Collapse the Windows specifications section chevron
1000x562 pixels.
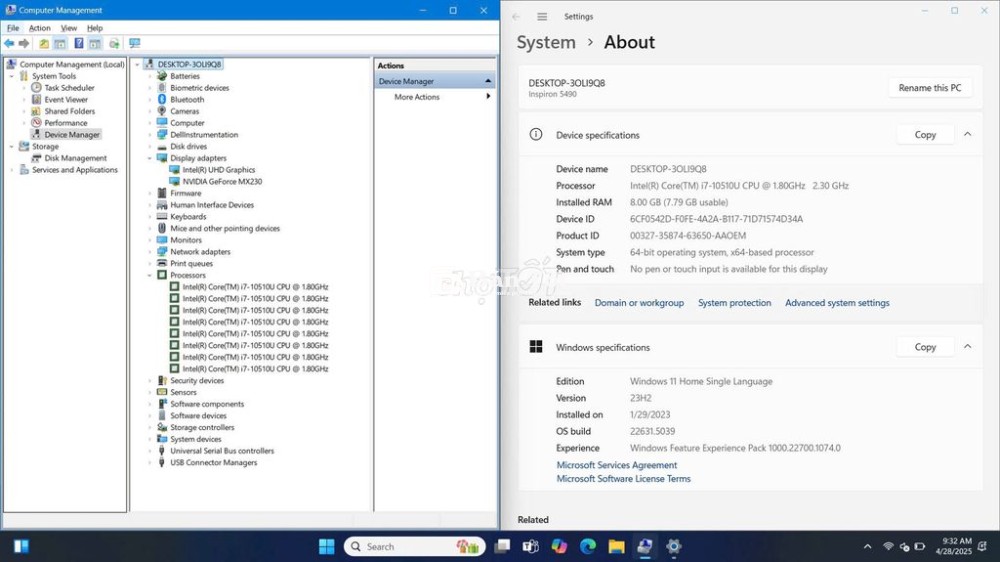point(967,346)
